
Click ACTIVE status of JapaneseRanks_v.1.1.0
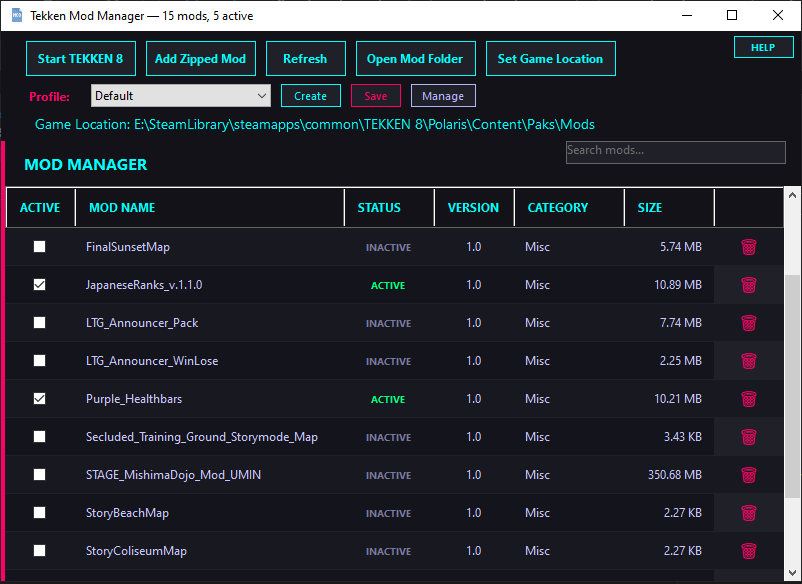coord(388,285)
